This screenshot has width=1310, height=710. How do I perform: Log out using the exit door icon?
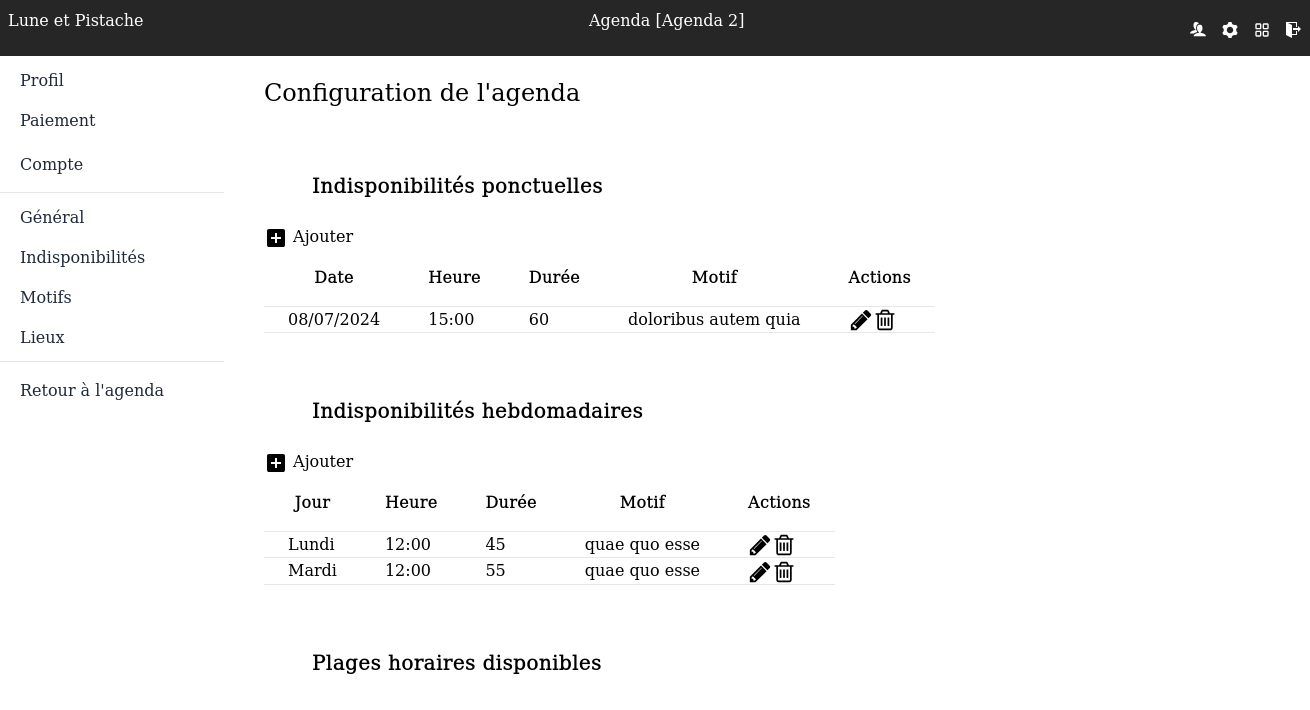click(x=1293, y=30)
